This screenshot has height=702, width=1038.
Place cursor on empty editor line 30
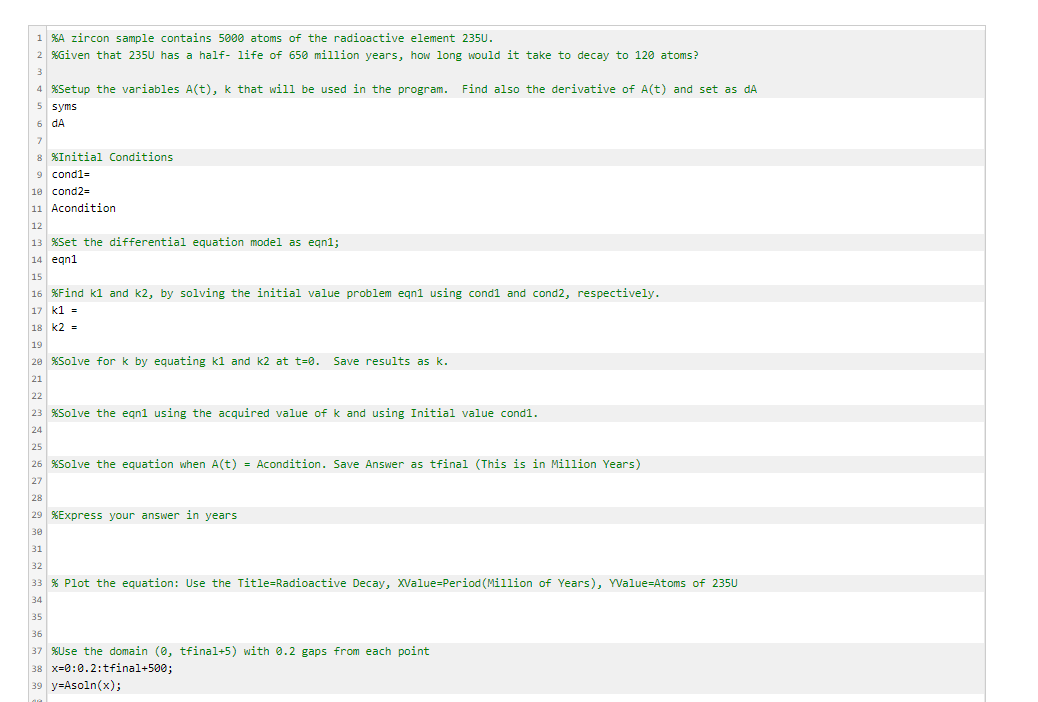[x=516, y=532]
